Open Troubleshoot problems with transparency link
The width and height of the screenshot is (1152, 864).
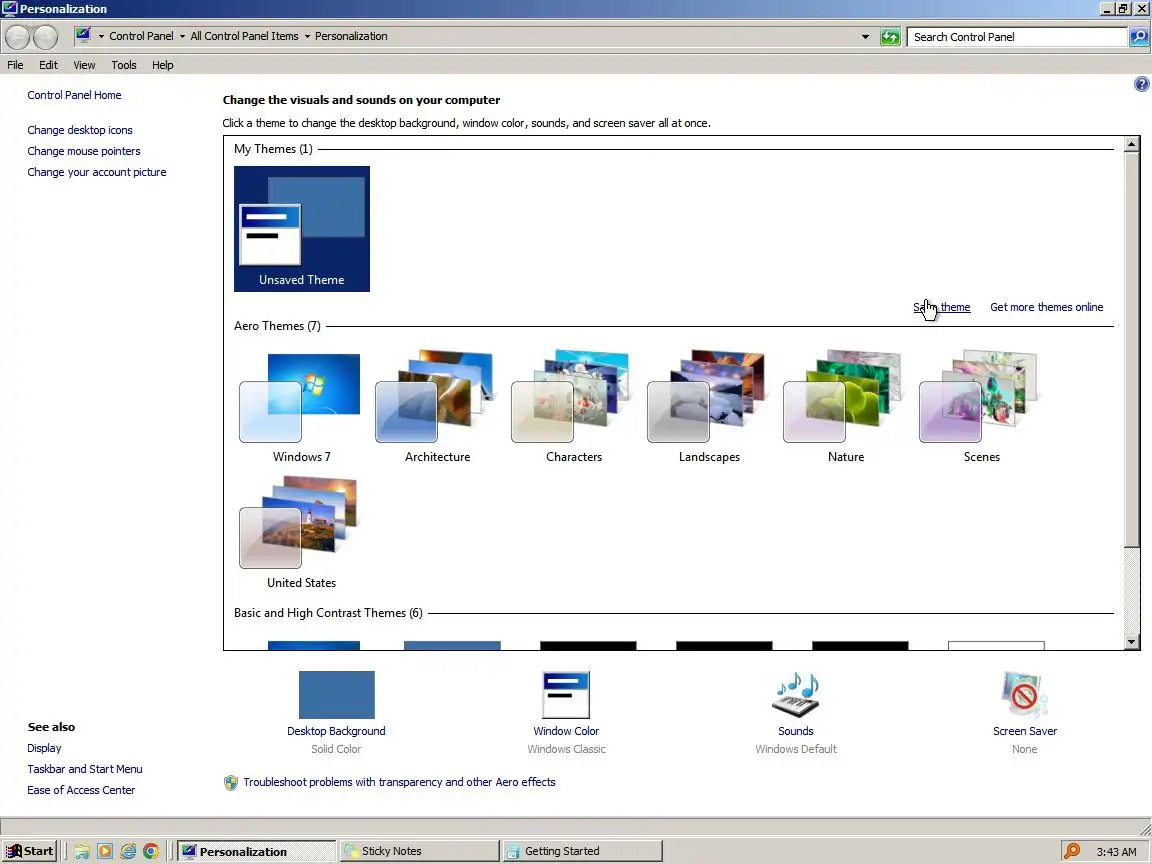pos(399,782)
